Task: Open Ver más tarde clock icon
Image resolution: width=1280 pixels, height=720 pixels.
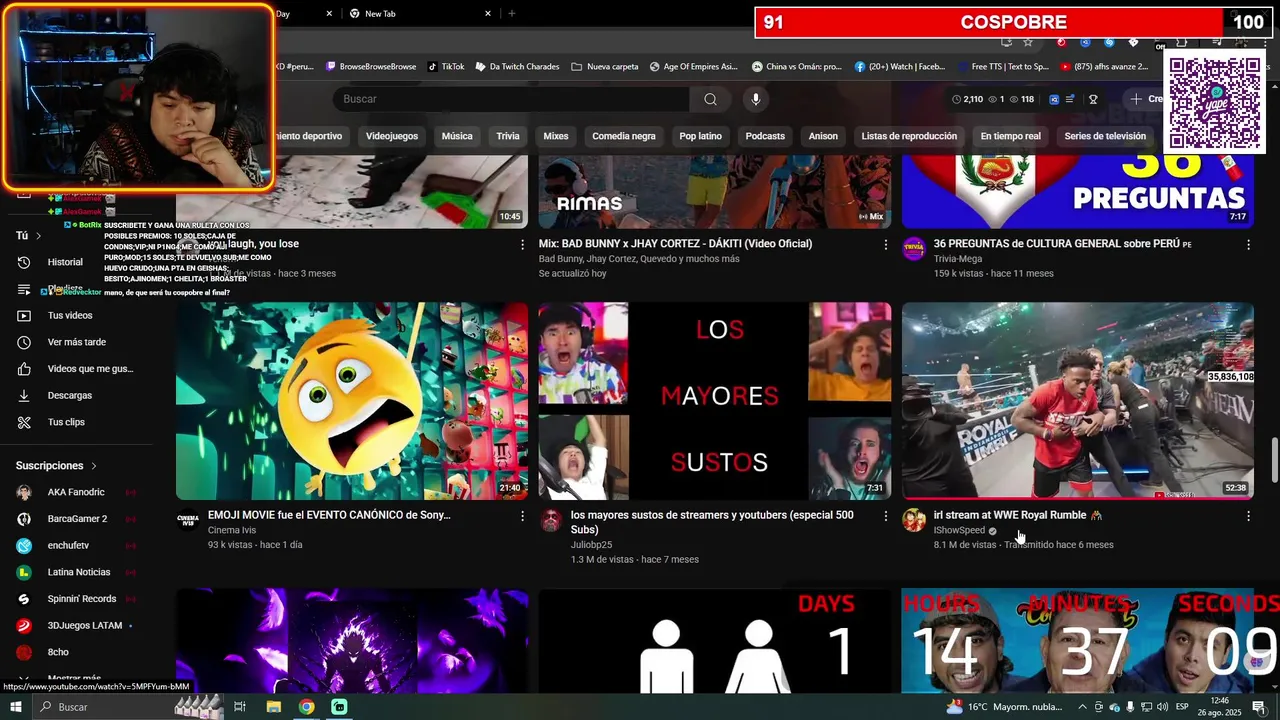Action: [x=24, y=342]
